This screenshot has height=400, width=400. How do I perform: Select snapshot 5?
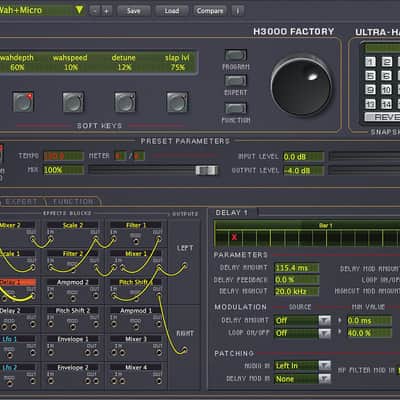[x=370, y=76]
